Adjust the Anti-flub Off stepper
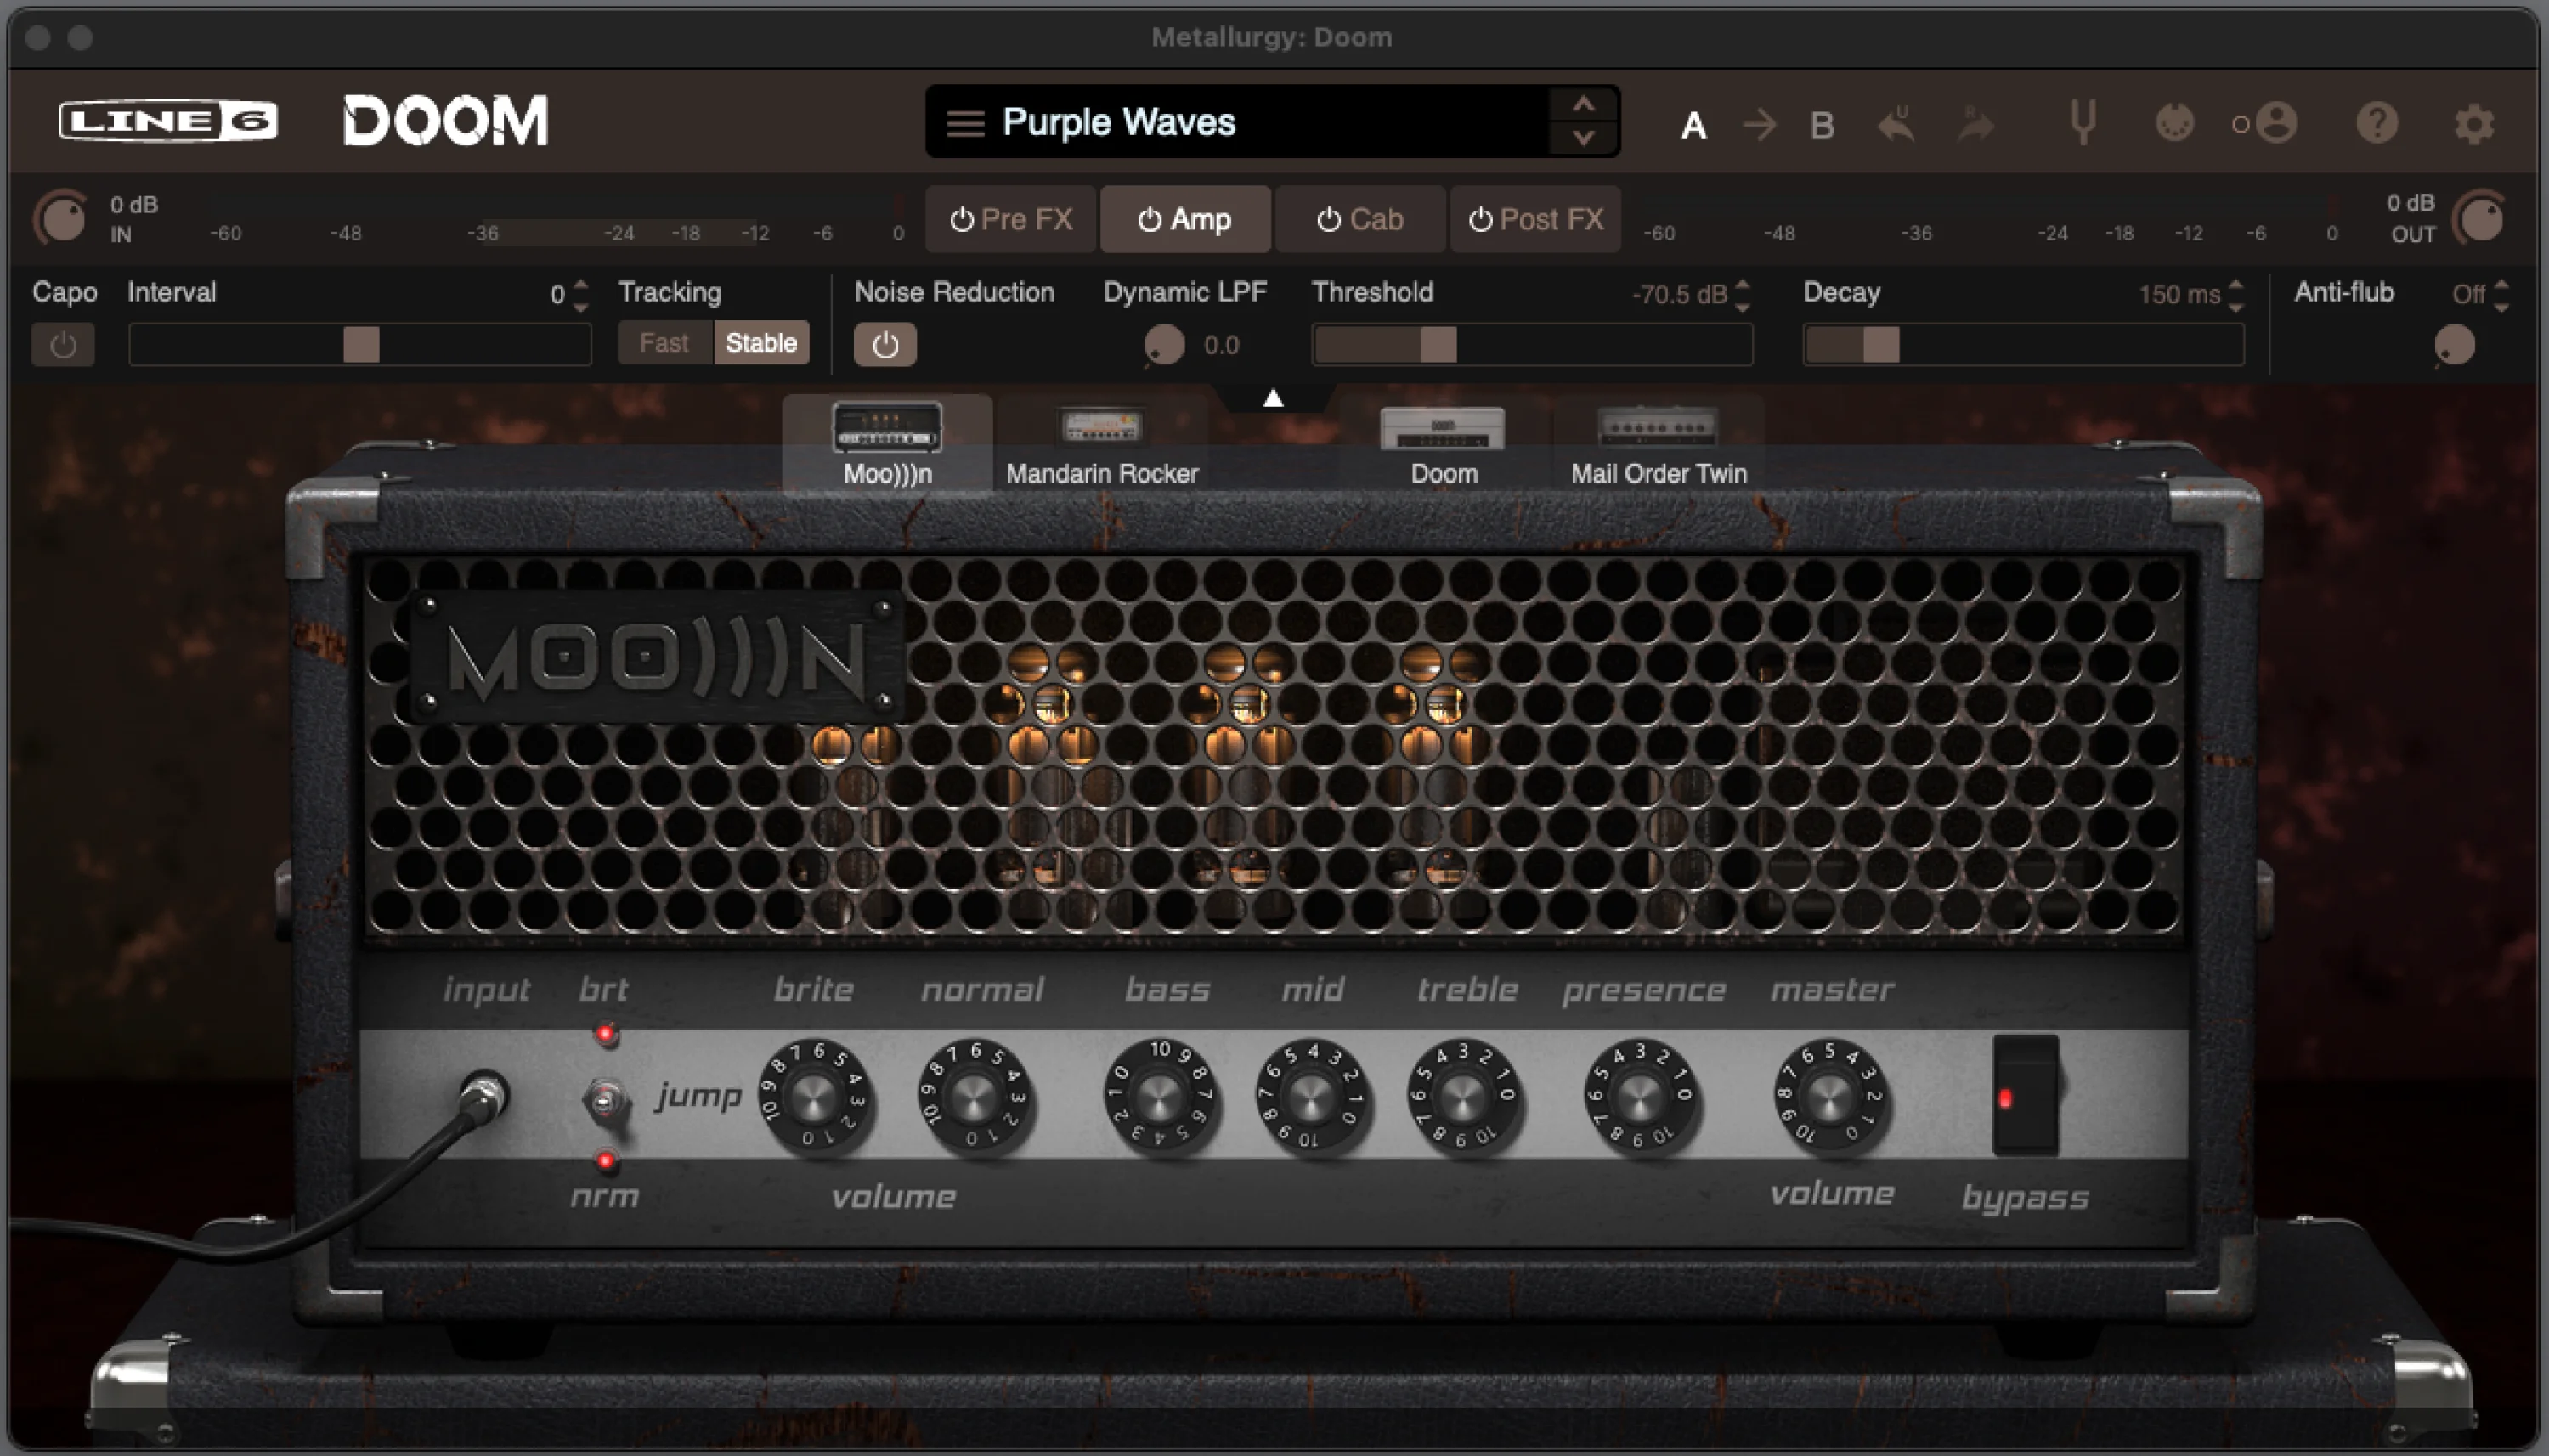Viewport: 2549px width, 1456px height. pyautogui.click(x=2501, y=295)
